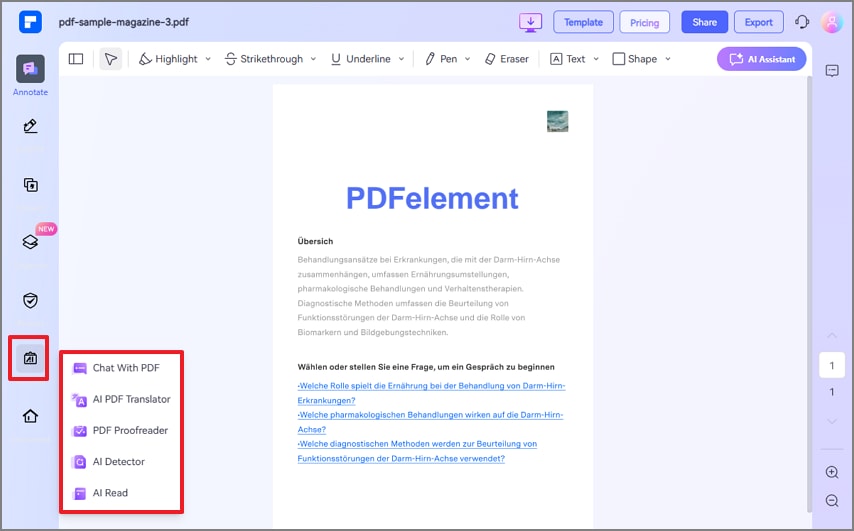Select the Text box tool

click(568, 59)
